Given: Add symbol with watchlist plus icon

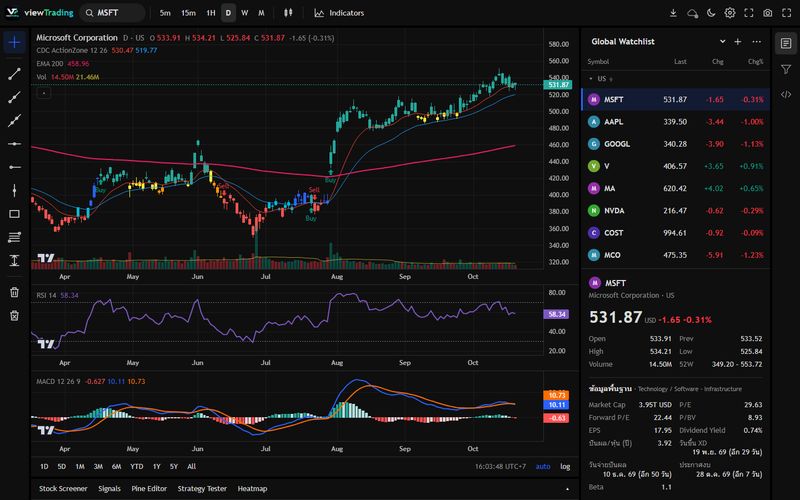Looking at the screenshot, I should coord(738,42).
